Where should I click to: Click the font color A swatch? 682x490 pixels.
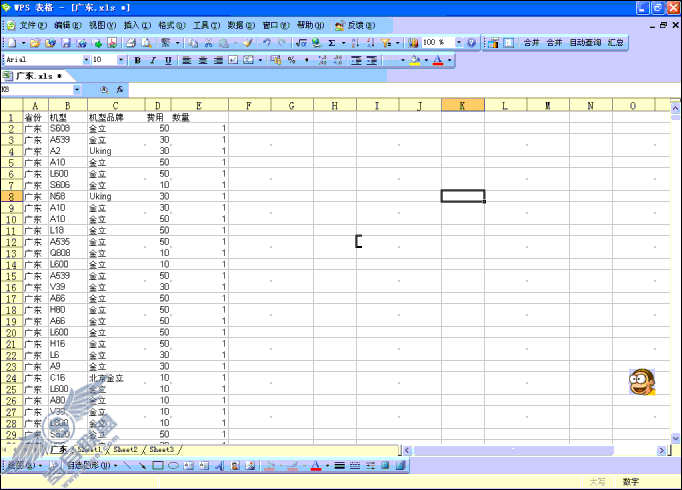(438, 60)
